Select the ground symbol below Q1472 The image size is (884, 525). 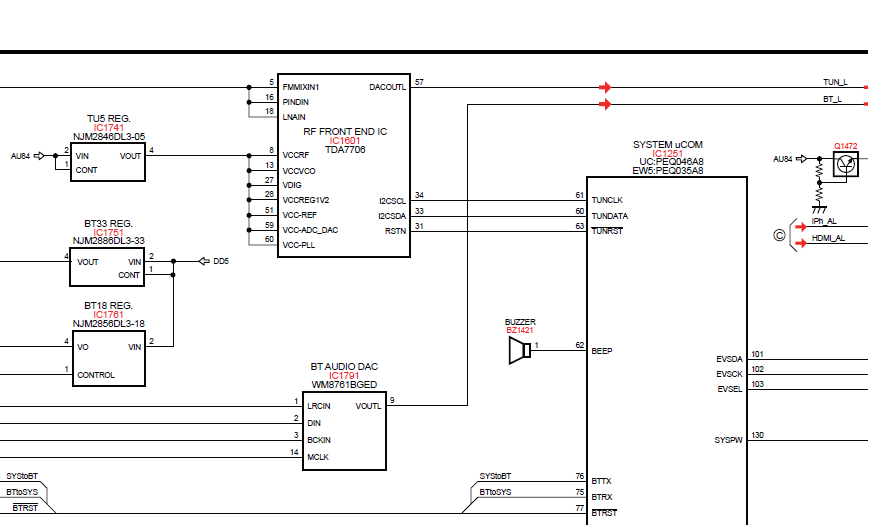click(819, 209)
